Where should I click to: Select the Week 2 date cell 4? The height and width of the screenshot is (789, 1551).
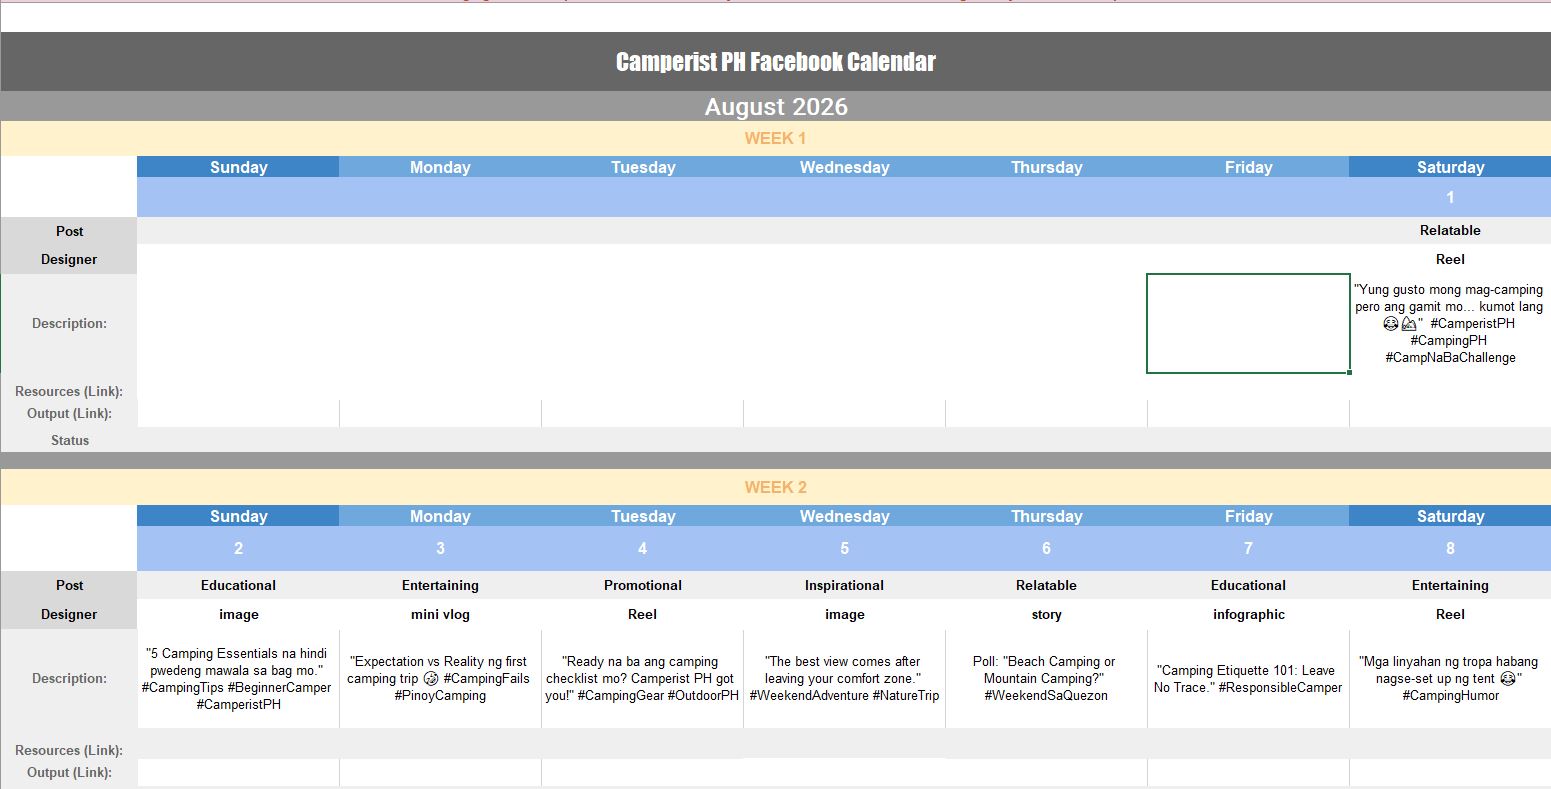(642, 548)
